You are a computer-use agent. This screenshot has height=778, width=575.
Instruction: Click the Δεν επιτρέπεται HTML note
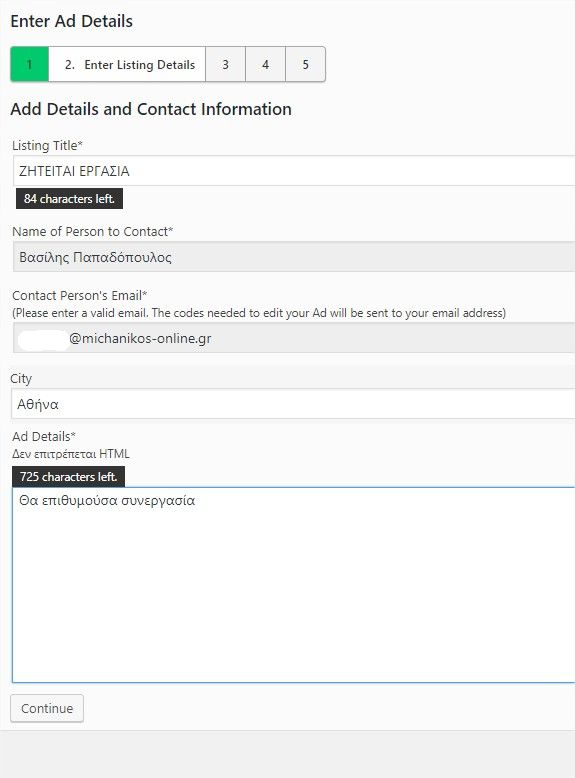[x=71, y=454]
